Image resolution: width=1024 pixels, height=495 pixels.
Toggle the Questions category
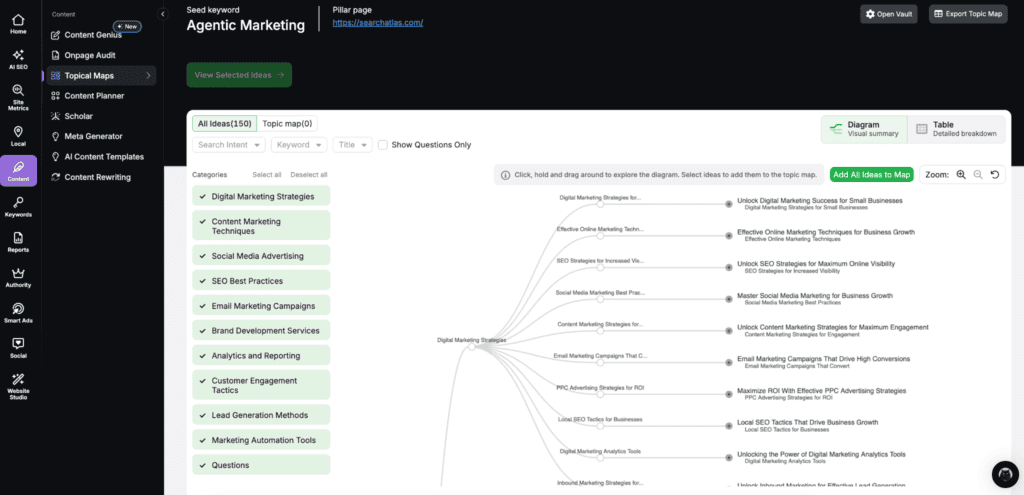click(261, 465)
